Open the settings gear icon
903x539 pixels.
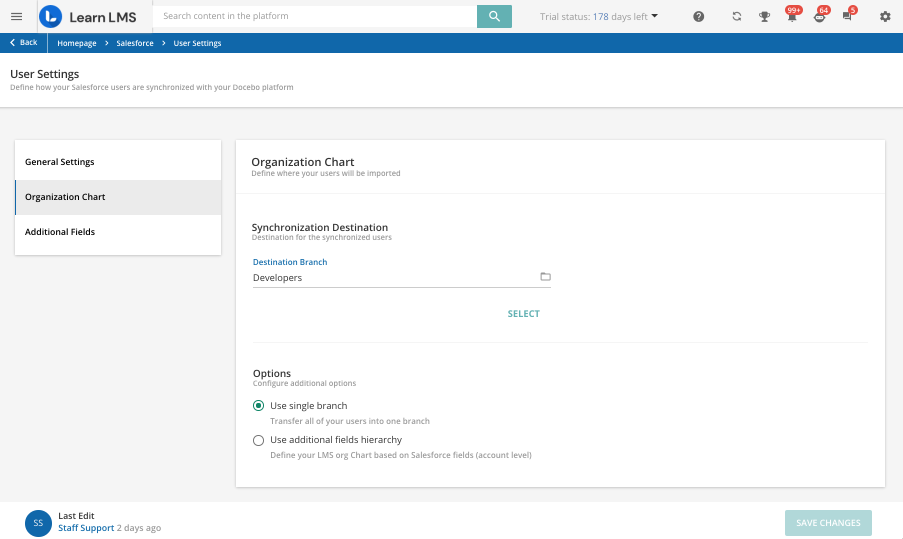click(885, 17)
